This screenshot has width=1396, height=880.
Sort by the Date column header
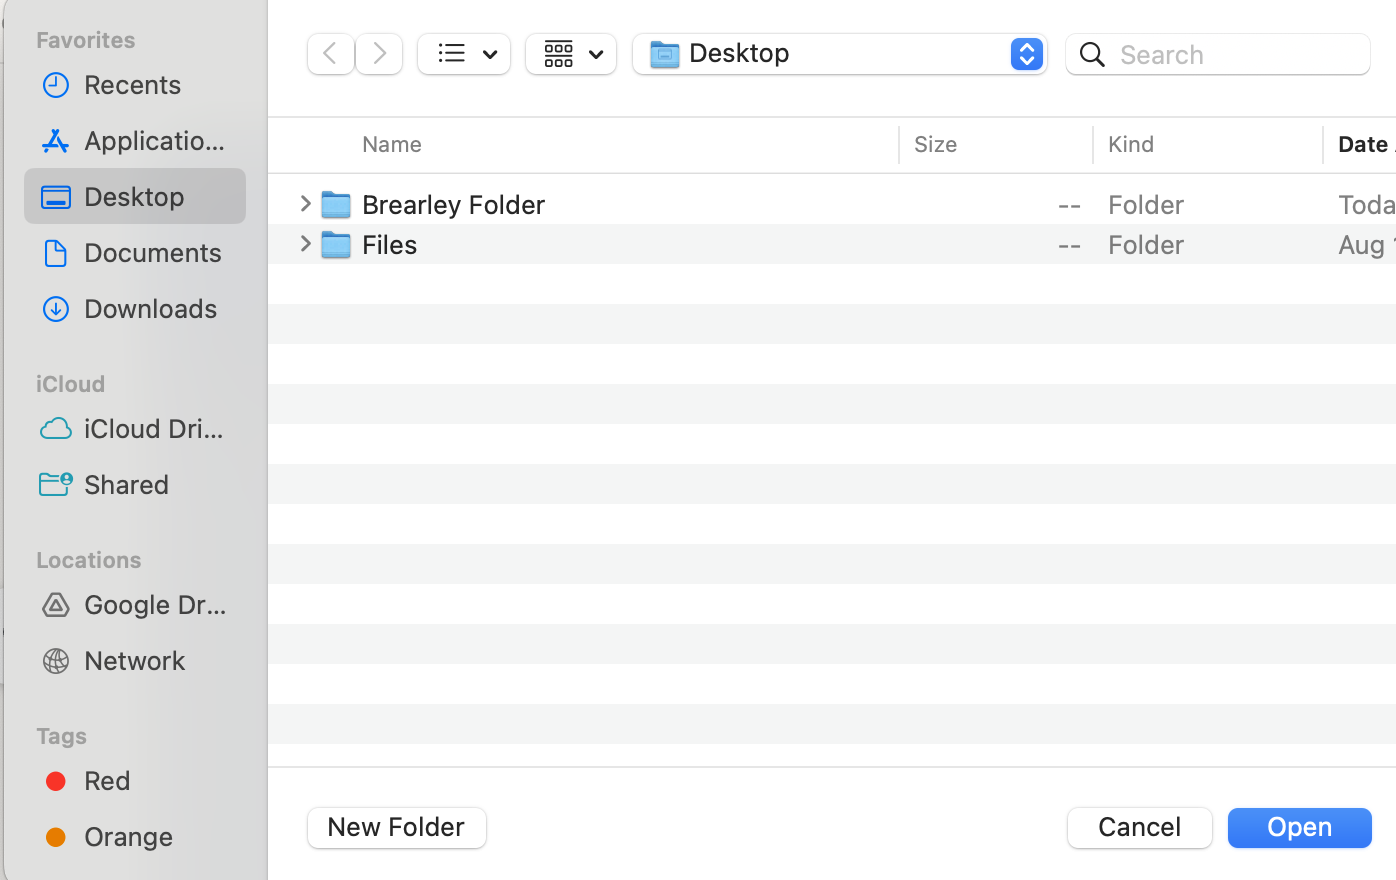(1365, 144)
